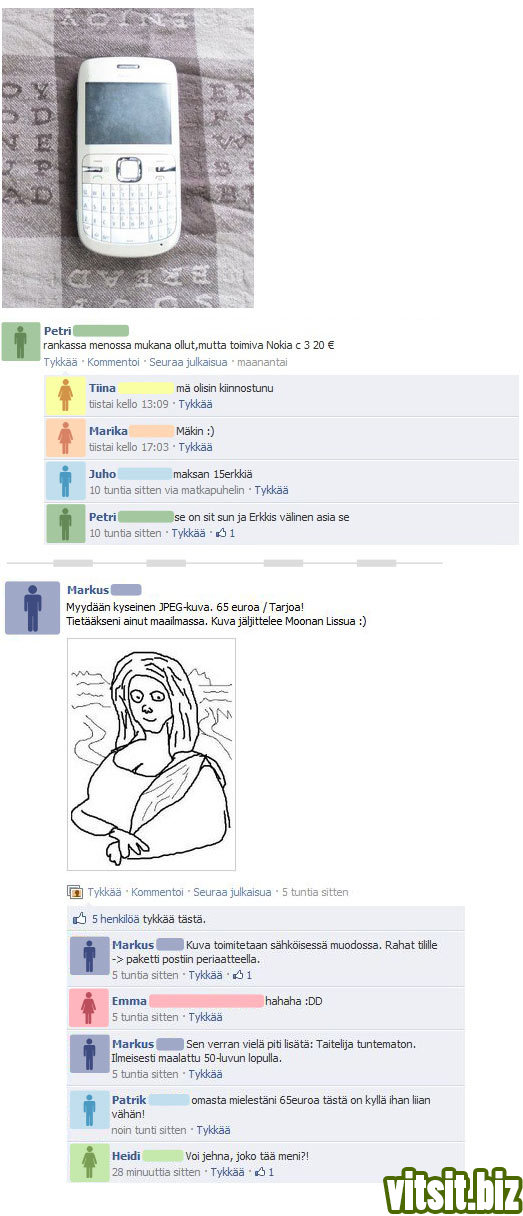Open Tiina's yellow profile avatar
This screenshot has height=1216, width=523.
[x=65, y=396]
